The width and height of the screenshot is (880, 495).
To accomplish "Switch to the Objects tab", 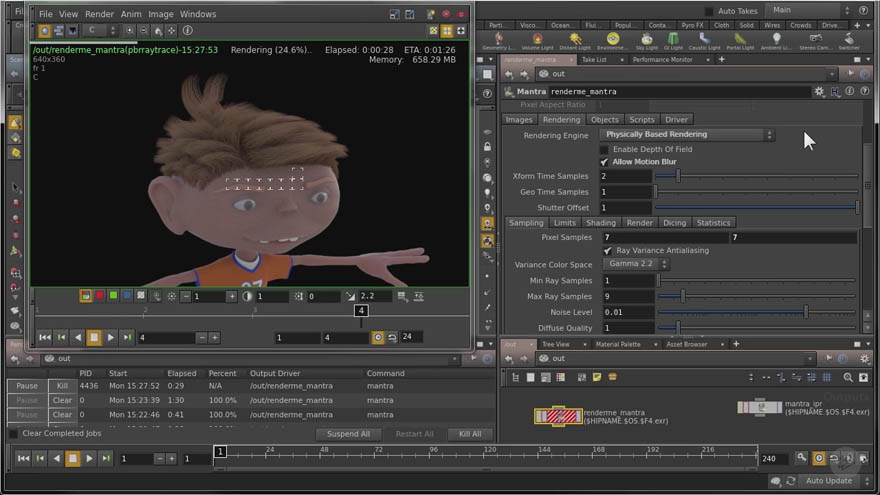I will (604, 120).
